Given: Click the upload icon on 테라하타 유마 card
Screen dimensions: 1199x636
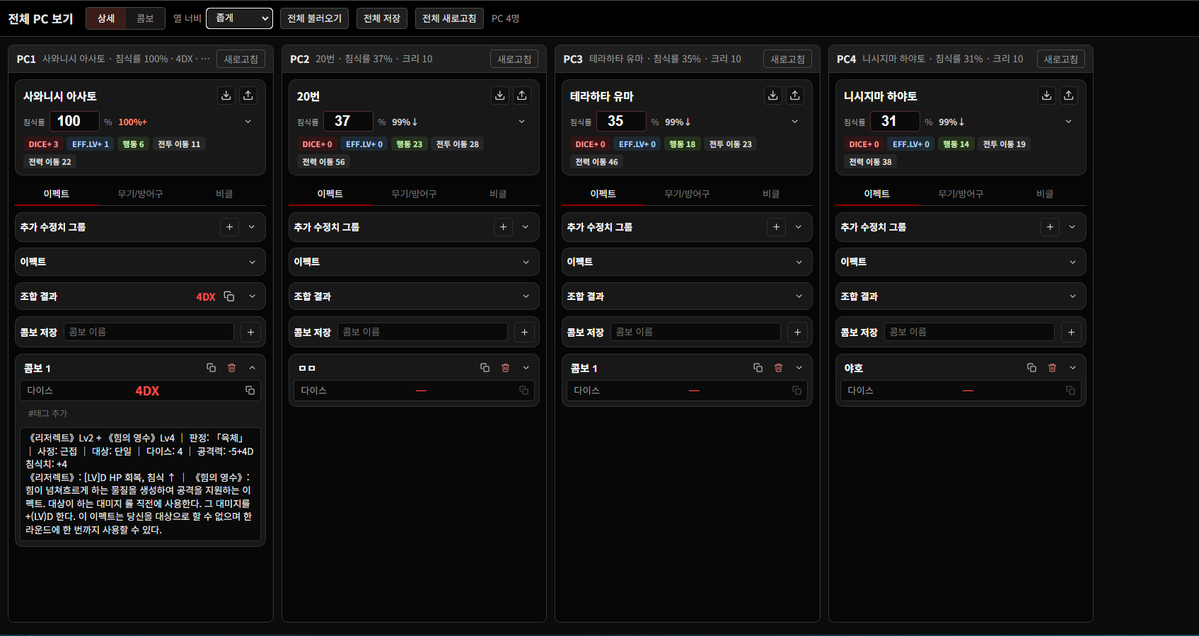Looking at the screenshot, I should point(794,96).
